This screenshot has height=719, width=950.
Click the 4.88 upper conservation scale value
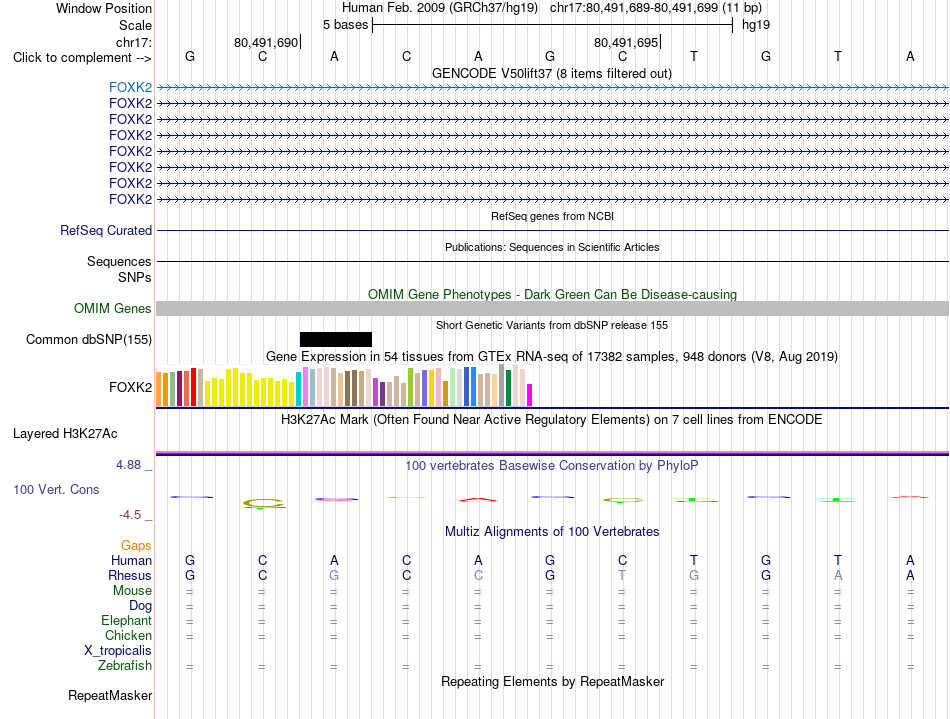click(x=128, y=465)
